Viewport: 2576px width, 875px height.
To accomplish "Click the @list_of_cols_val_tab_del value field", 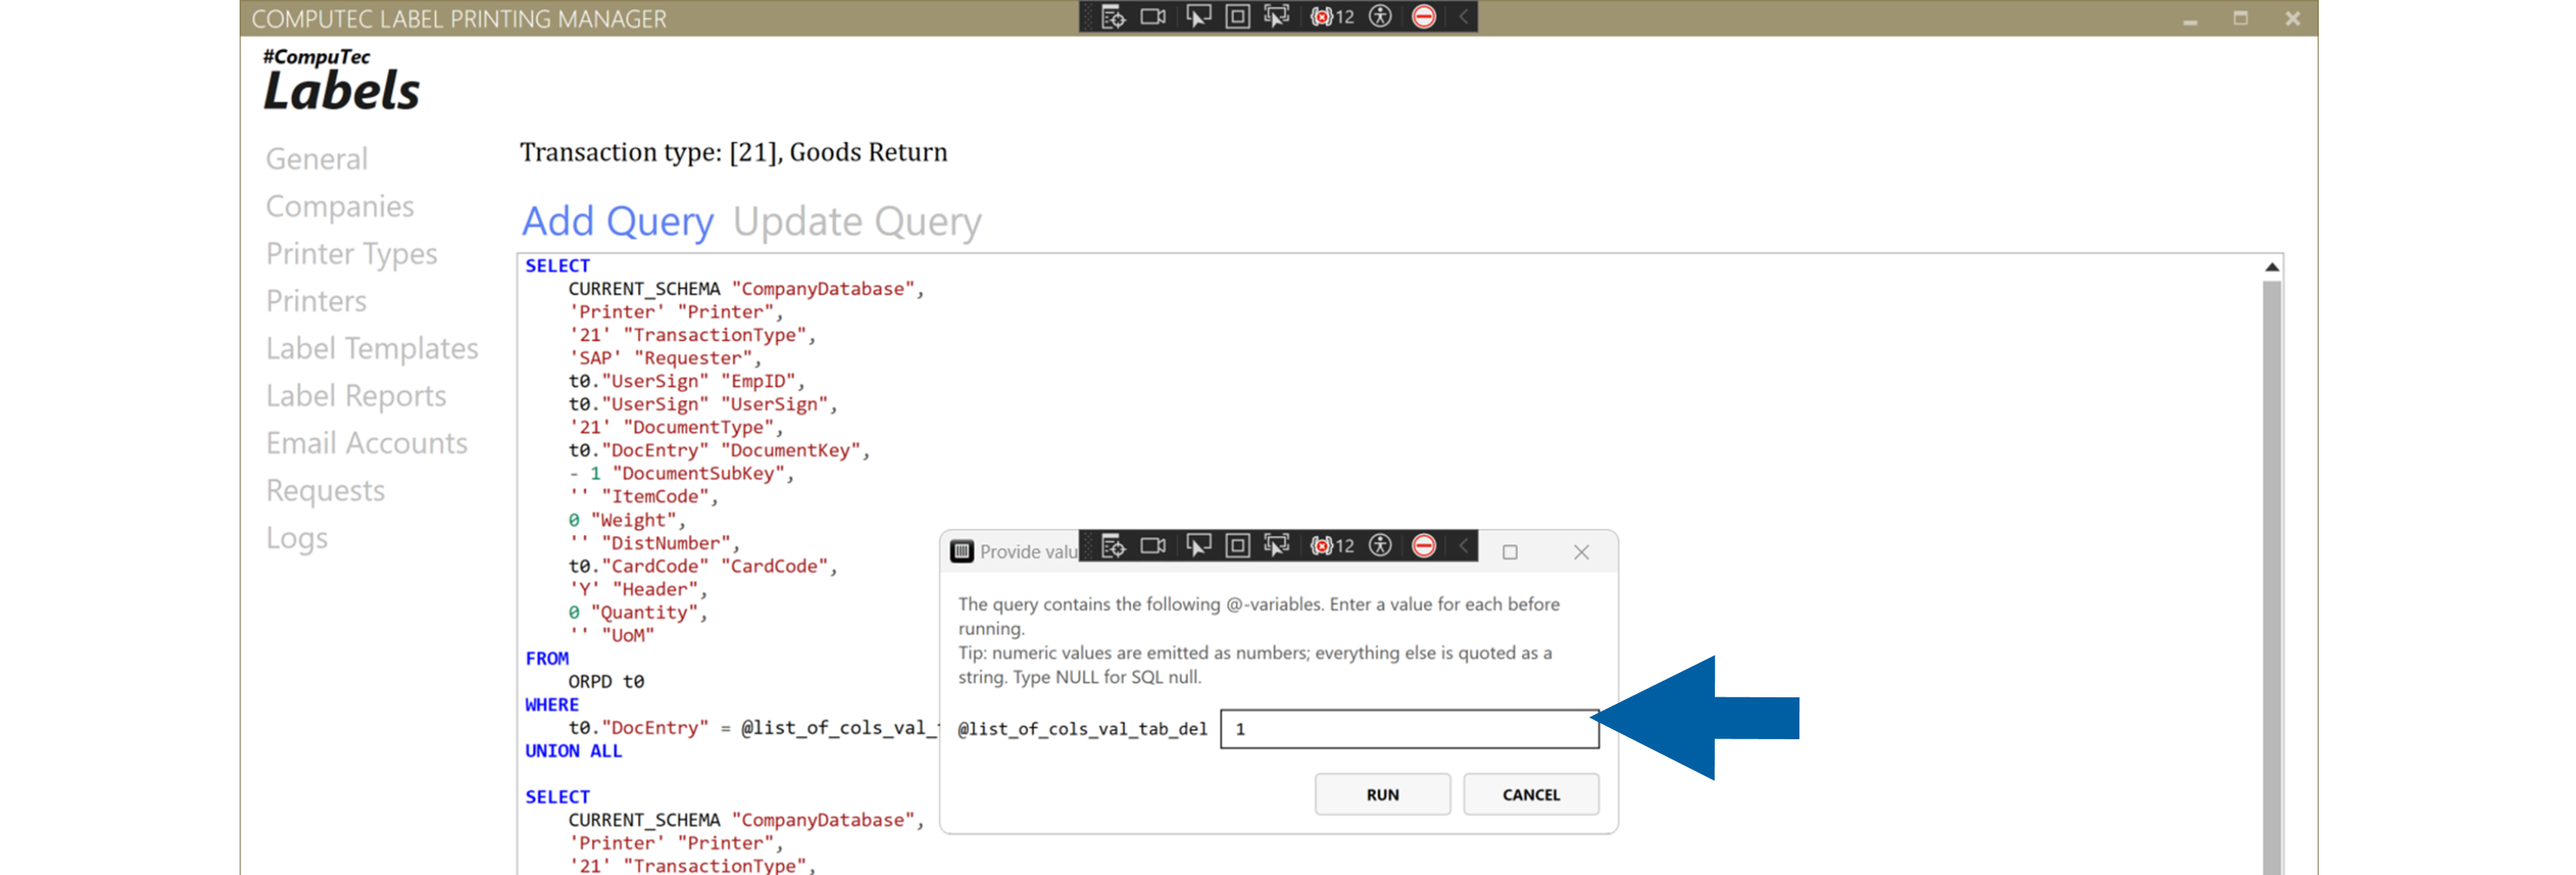I will 1409,729.
